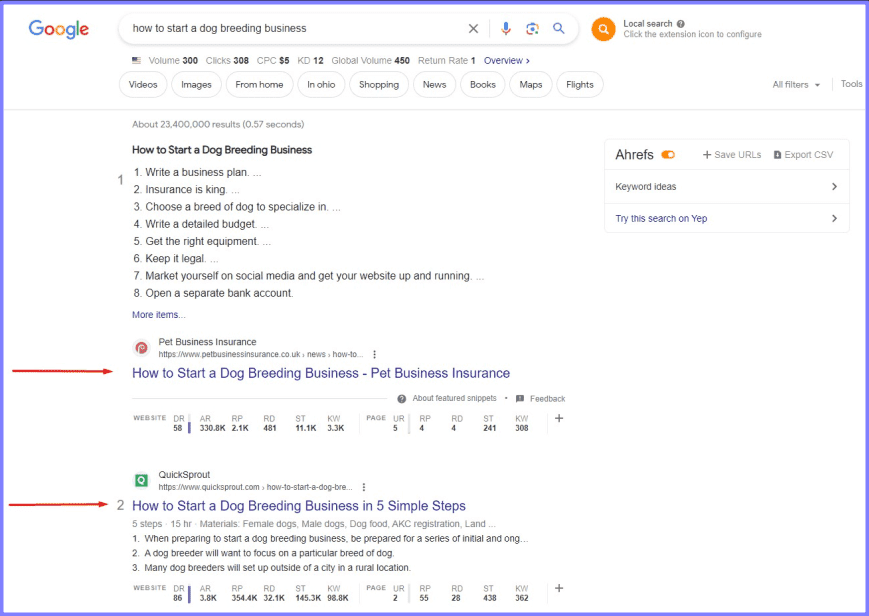869x616 pixels.
Task: Click the 'QuickSprout' site name
Action: click(x=184, y=475)
